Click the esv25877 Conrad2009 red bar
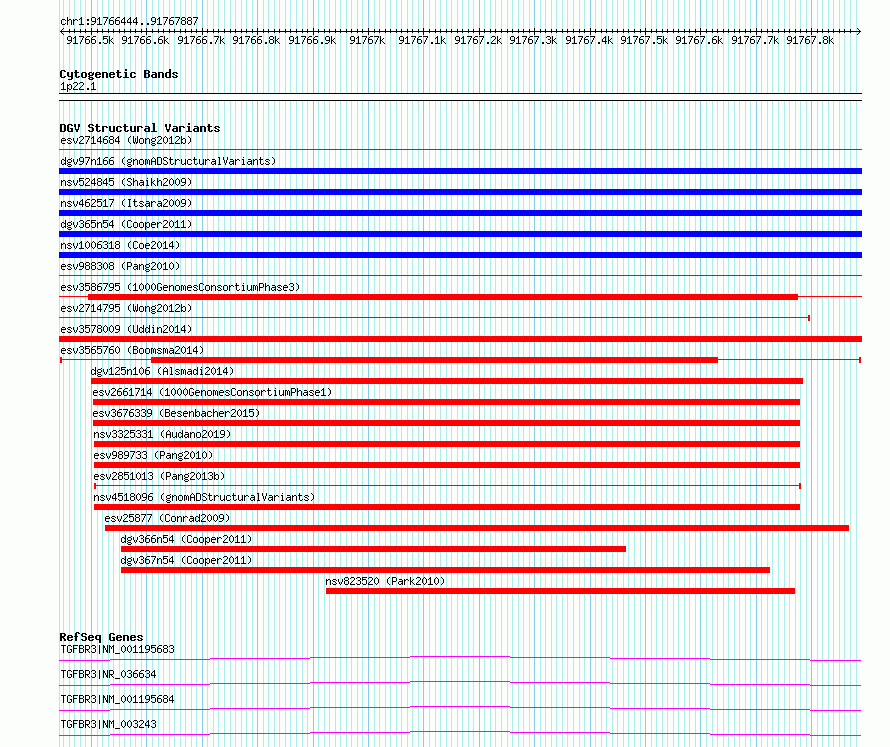The width and height of the screenshot is (890, 747). coord(477,528)
